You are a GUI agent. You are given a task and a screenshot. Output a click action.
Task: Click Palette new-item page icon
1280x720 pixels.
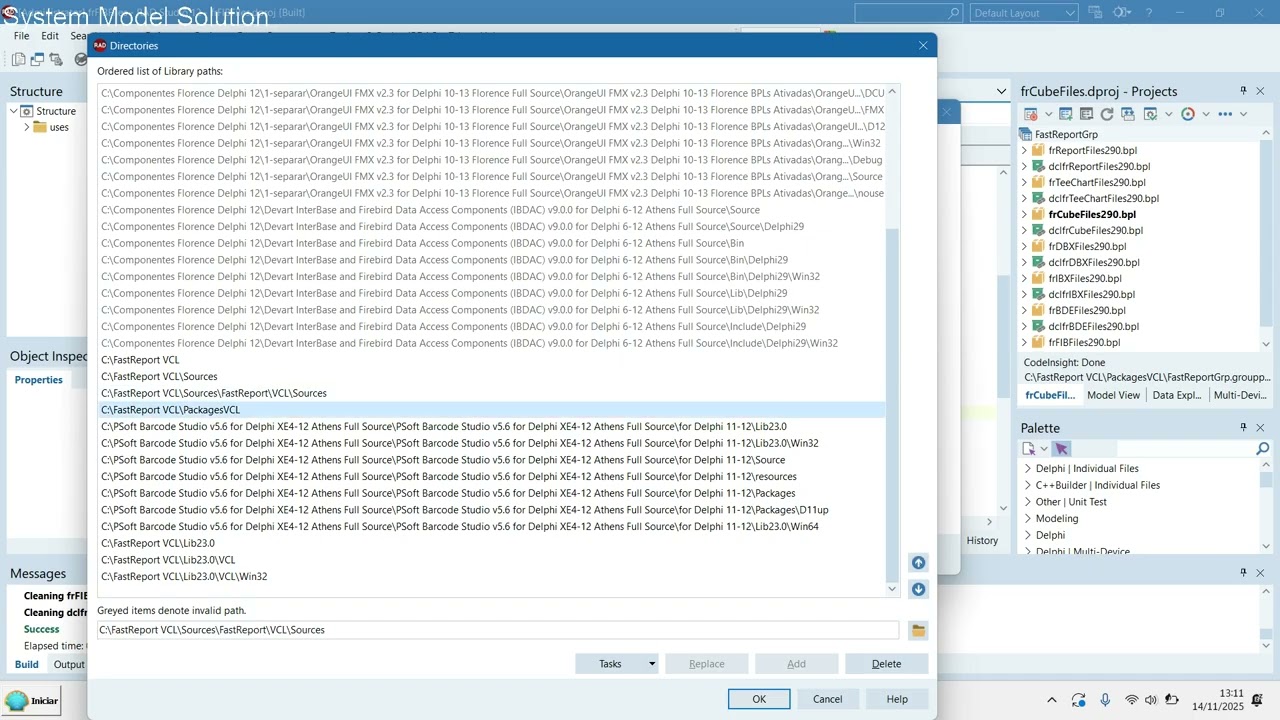(x=1029, y=449)
